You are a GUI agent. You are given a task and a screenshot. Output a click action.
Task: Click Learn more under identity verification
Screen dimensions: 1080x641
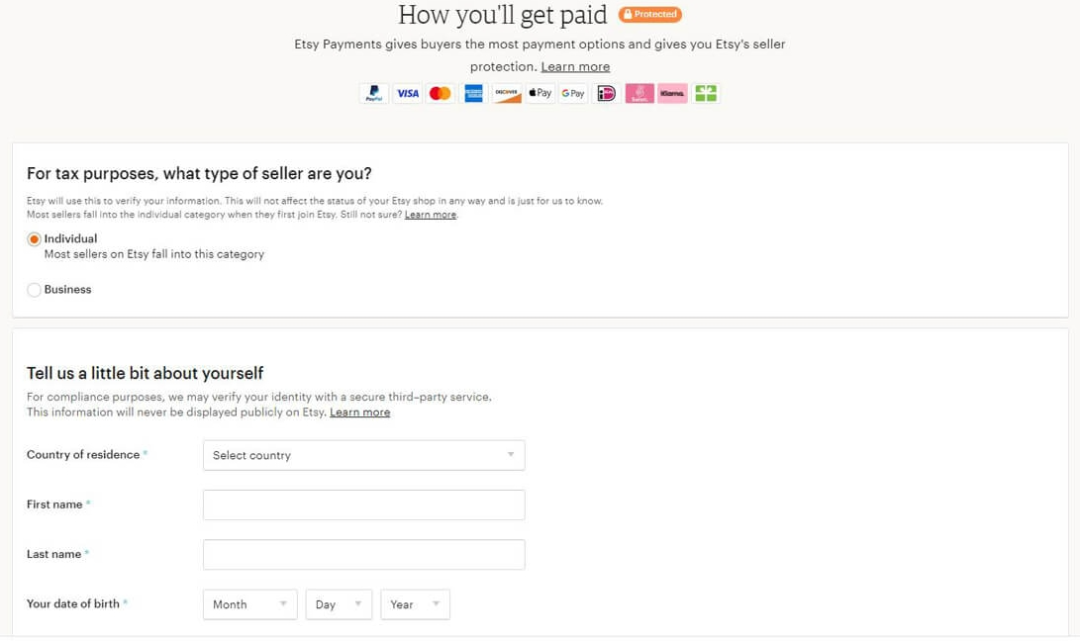359,411
